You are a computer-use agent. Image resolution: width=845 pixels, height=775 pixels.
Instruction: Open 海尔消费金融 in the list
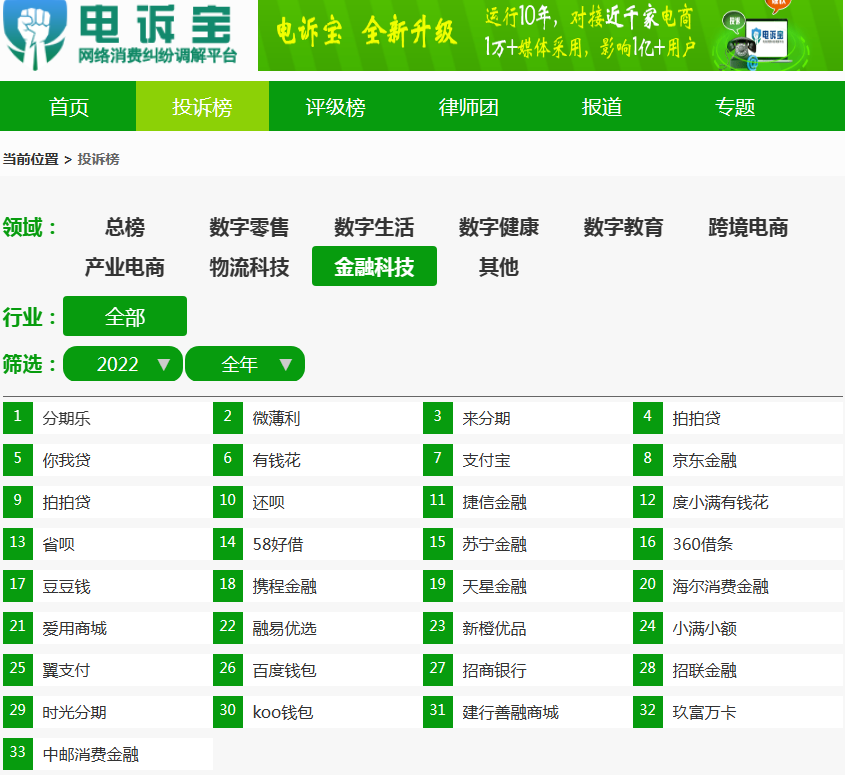[x=738, y=586]
